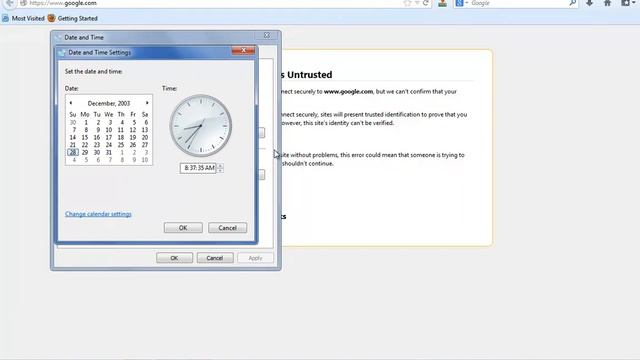Open the search engine selector icon
This screenshot has height=360, width=640.
461,3
